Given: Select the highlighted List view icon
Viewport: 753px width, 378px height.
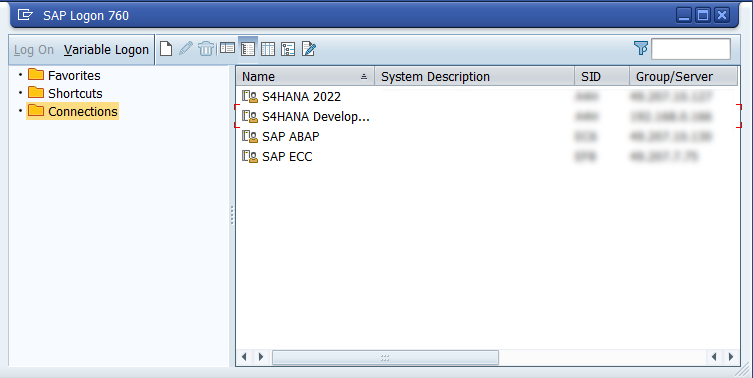Looking at the screenshot, I should coord(248,49).
